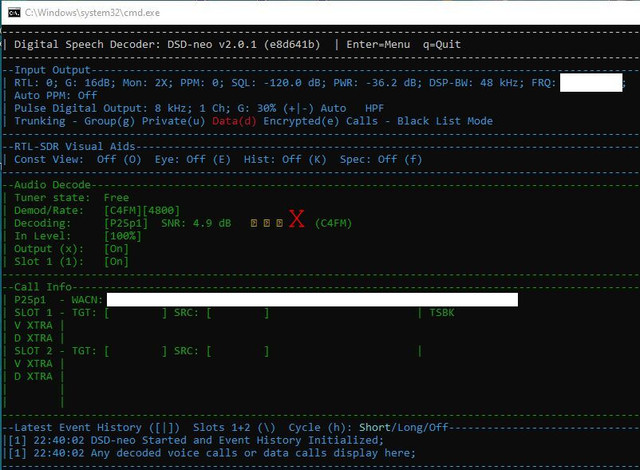The image size is (640, 470).
Task: Click the 'Digital Speech Decoder: DSD-neo v2.0.1' header
Action: [136, 44]
